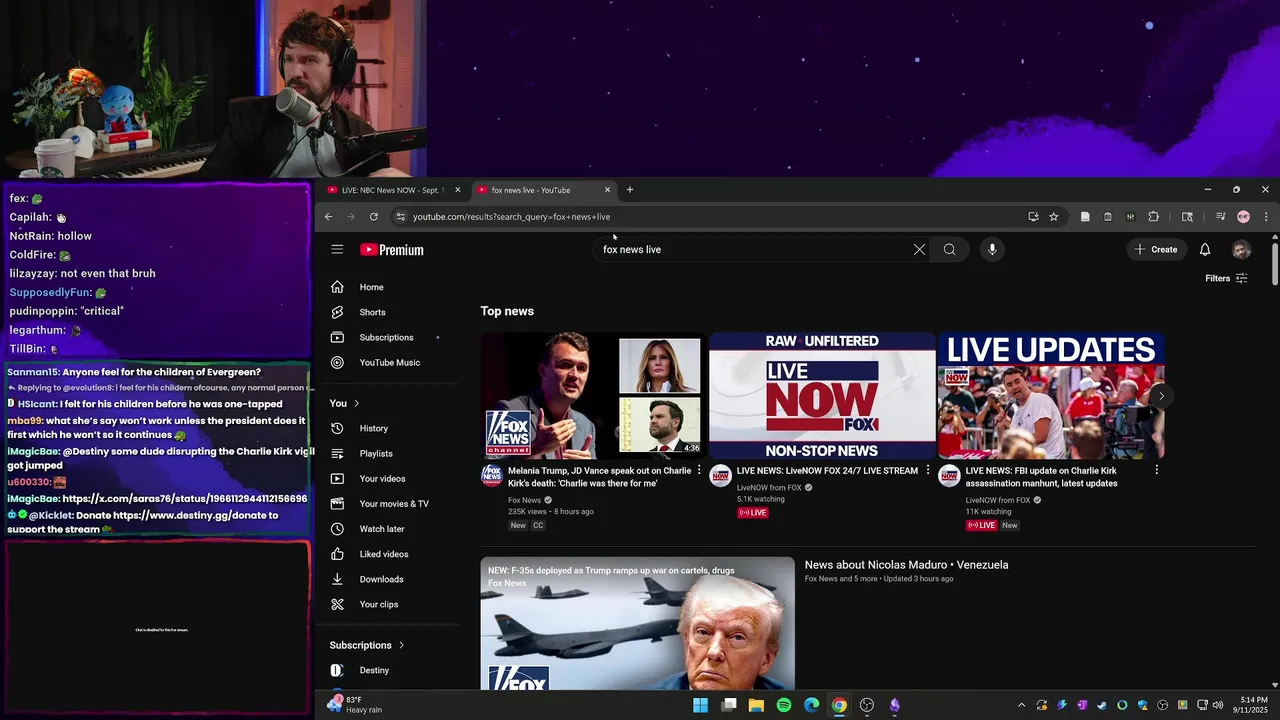This screenshot has width=1280, height=720.
Task: Open Your movies & TV
Action: click(x=390, y=503)
